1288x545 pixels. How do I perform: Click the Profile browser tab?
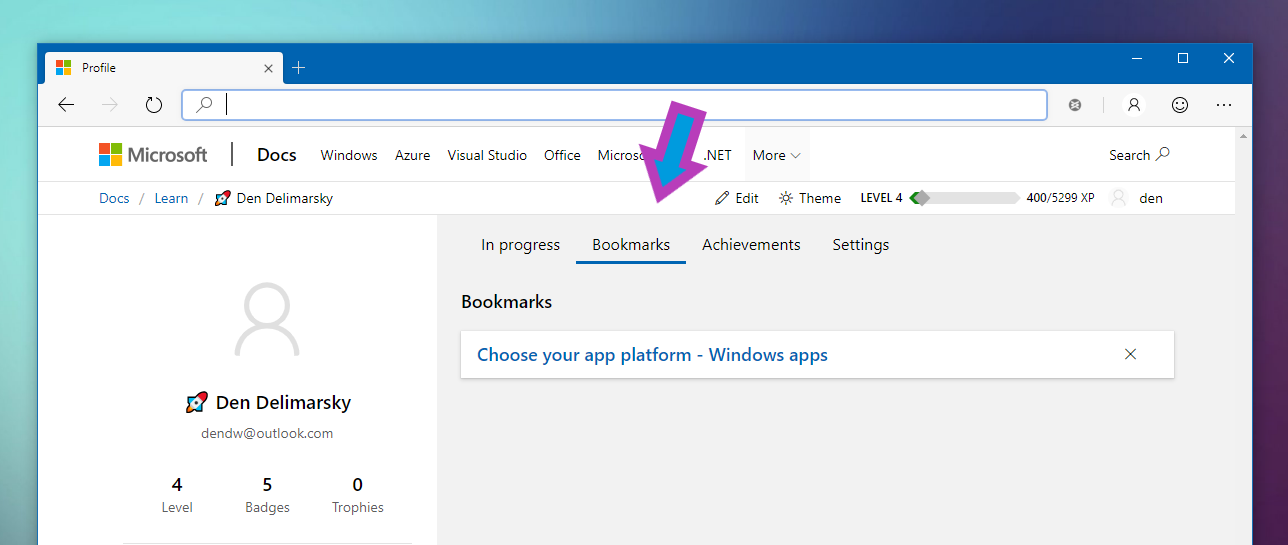click(165, 68)
